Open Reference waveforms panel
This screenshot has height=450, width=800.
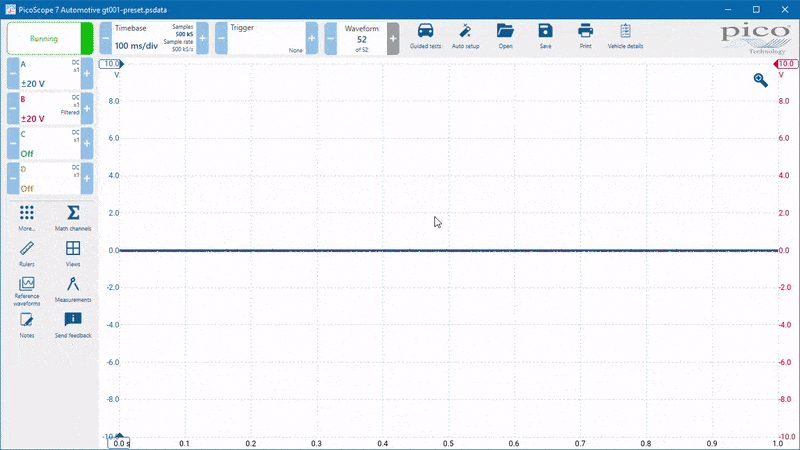tap(27, 291)
